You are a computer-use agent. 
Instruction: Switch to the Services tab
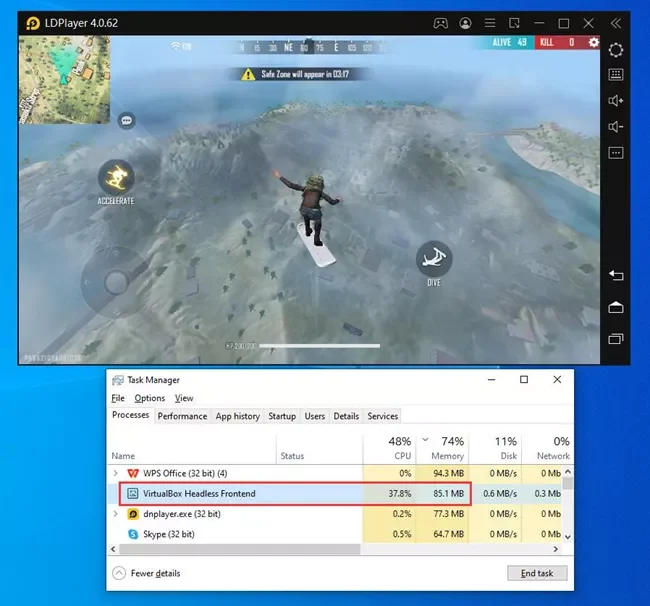383,416
